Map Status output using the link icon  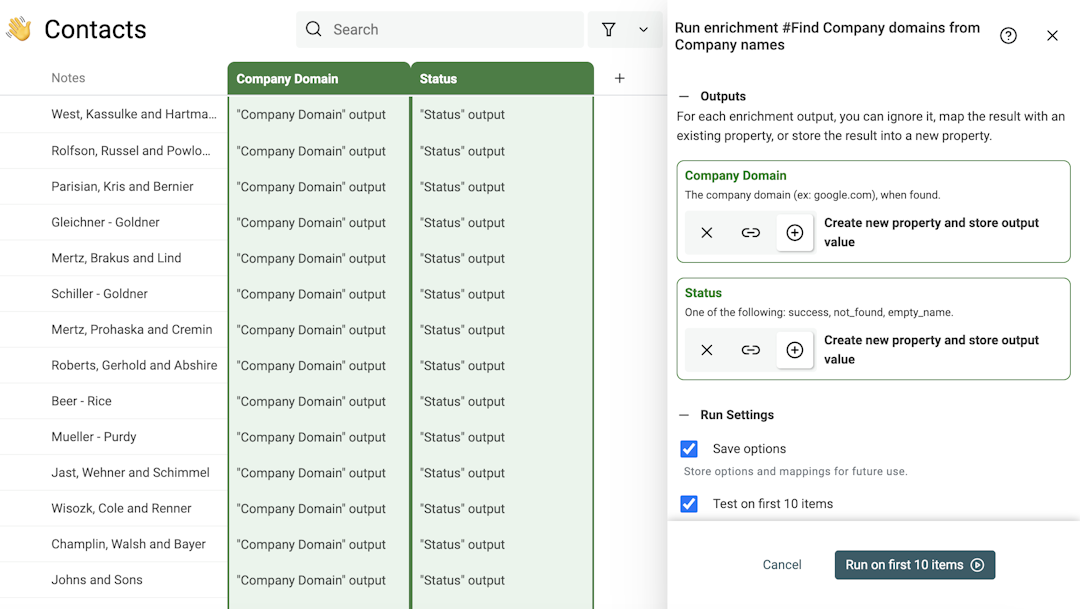pos(751,350)
